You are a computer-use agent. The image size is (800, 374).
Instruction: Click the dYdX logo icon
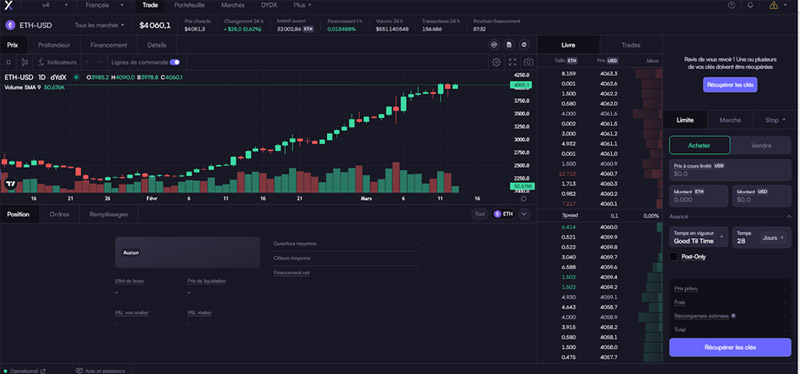pos(8,6)
